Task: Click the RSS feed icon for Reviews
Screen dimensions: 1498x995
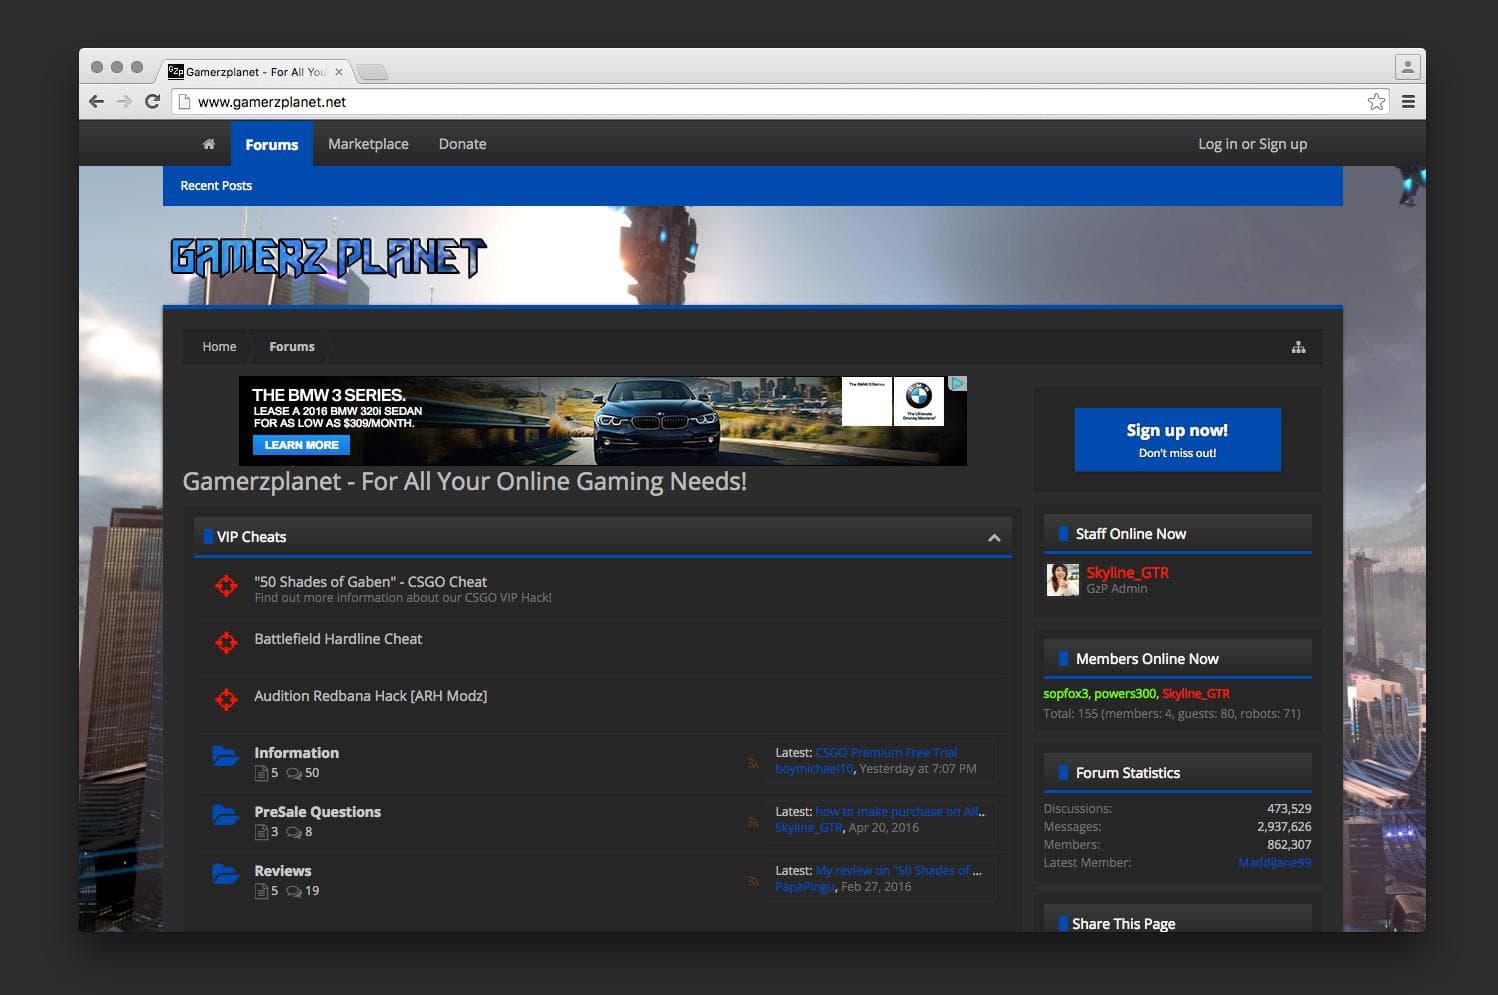Action: [x=753, y=881]
